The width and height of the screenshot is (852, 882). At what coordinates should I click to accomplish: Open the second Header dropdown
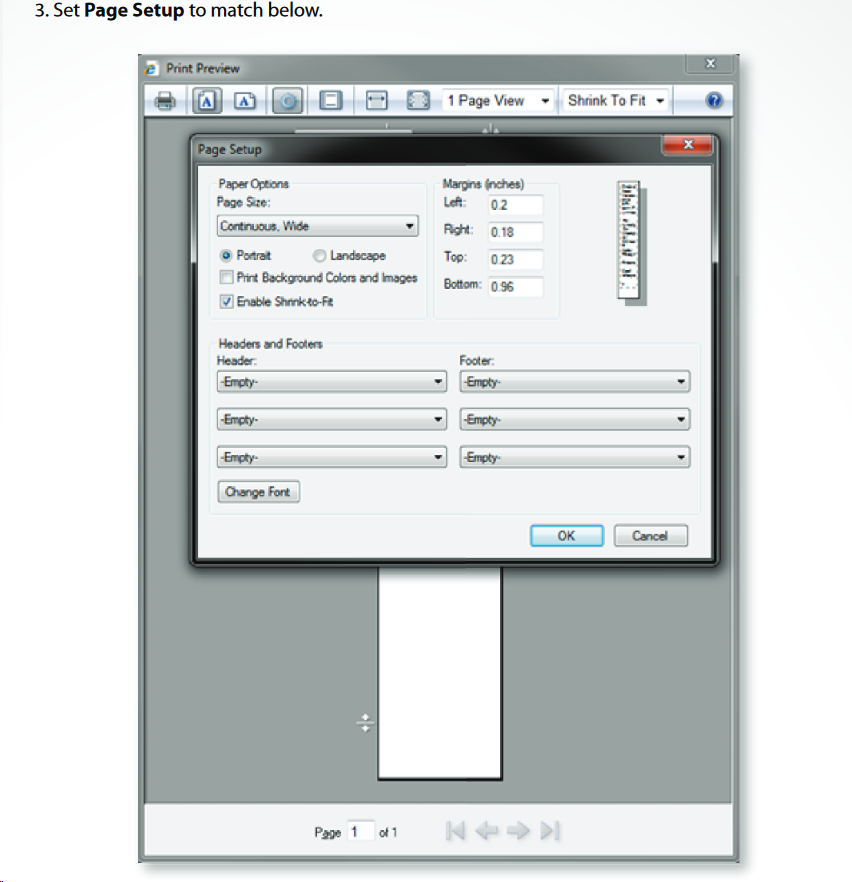tap(332, 420)
